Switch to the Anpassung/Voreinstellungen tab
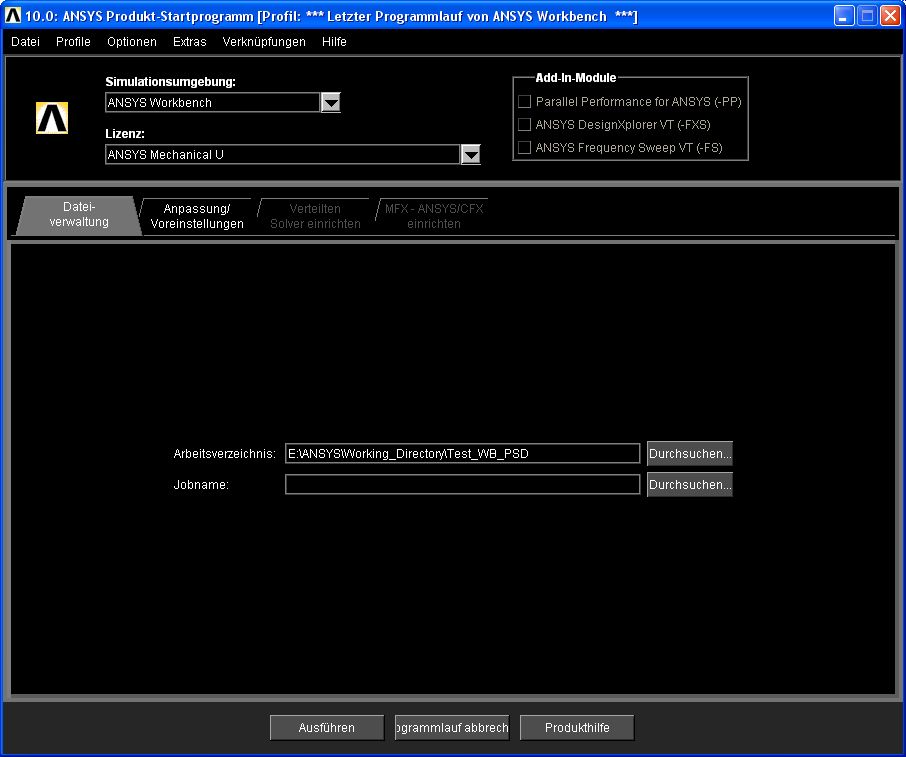 [197, 216]
